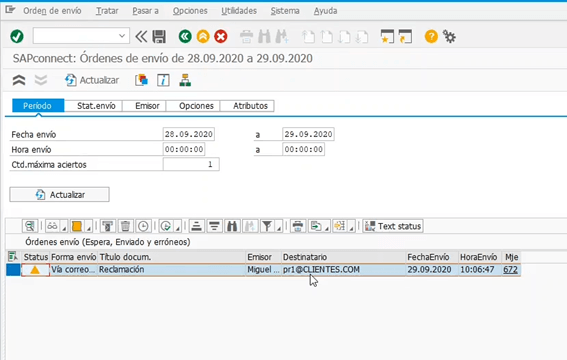Viewport: 567px width, 360px height.
Task: Click the Display glasses icon in ALV toolbar
Action: coord(52,226)
